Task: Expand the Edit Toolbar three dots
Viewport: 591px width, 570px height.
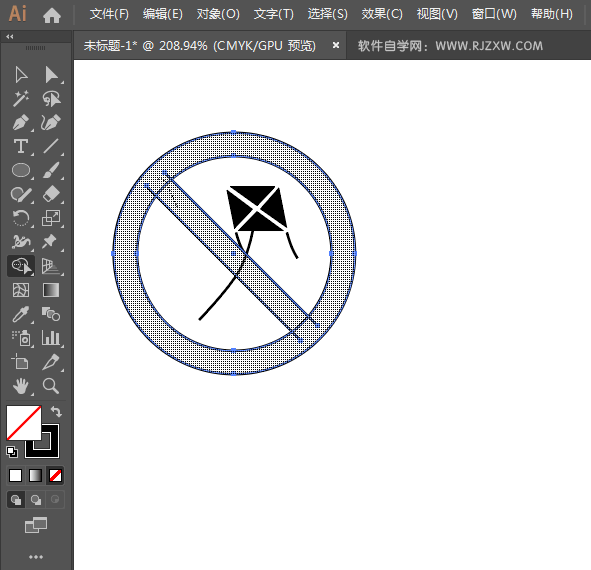Action: [36, 557]
